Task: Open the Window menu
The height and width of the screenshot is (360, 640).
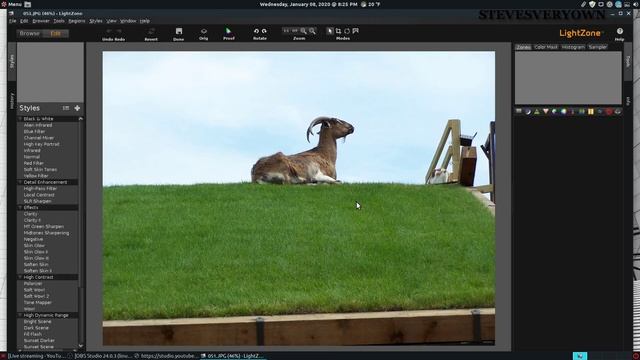Action: (x=128, y=21)
